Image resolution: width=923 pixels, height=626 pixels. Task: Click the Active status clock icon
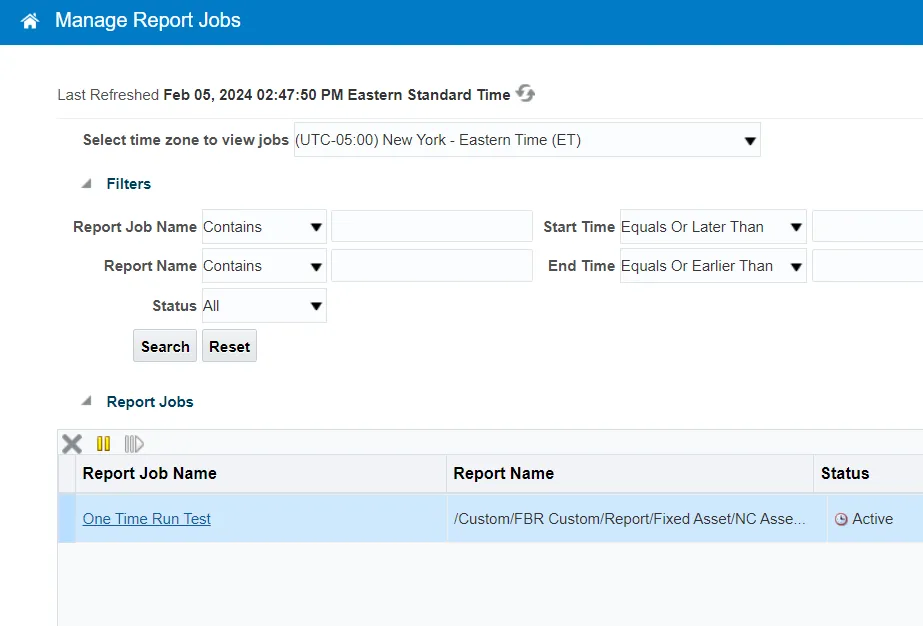(x=841, y=519)
